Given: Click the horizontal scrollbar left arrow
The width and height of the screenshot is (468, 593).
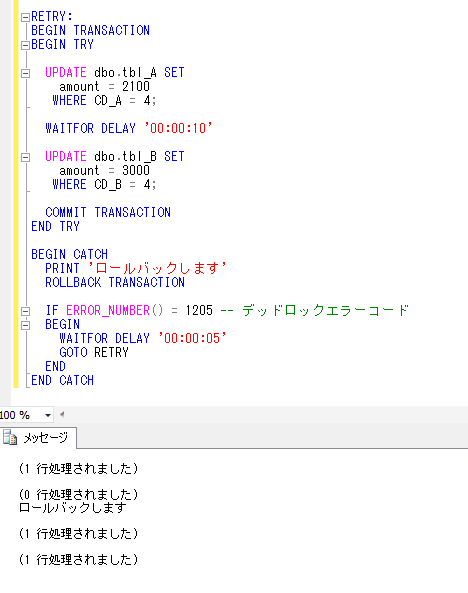Looking at the screenshot, I should pyautogui.click(x=62, y=414).
